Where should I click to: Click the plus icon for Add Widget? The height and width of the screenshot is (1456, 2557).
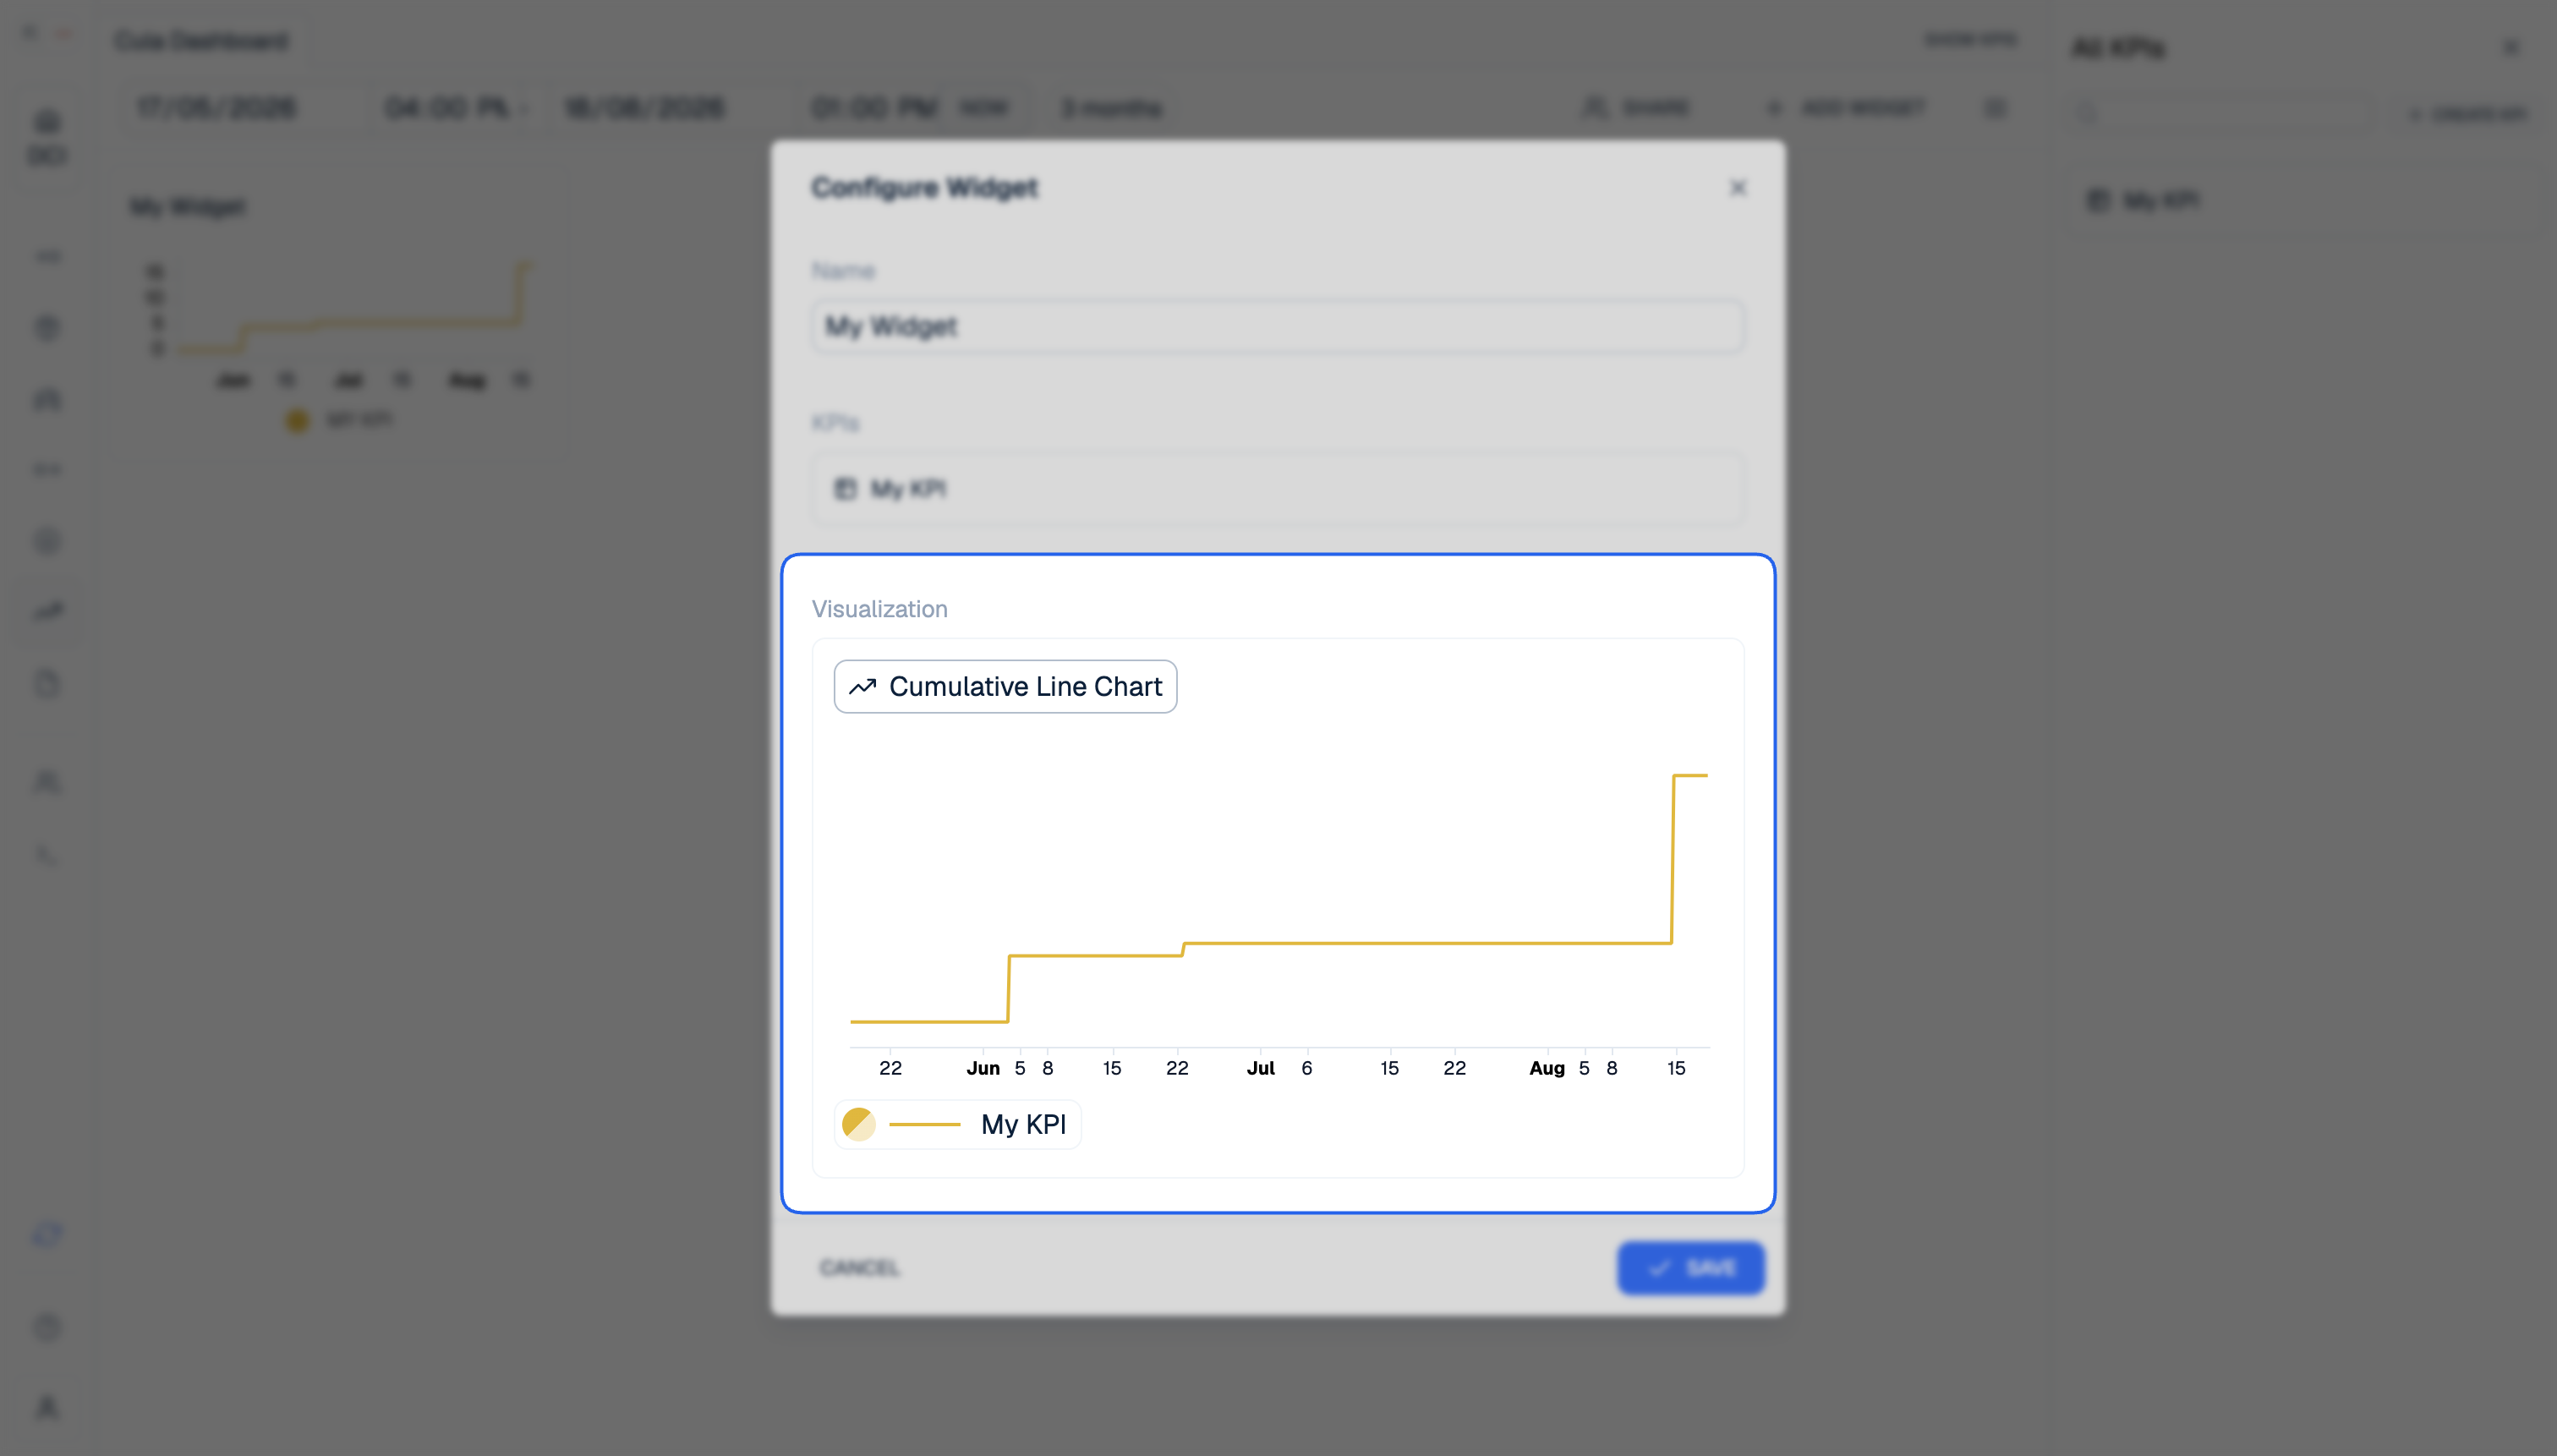[x=1774, y=107]
